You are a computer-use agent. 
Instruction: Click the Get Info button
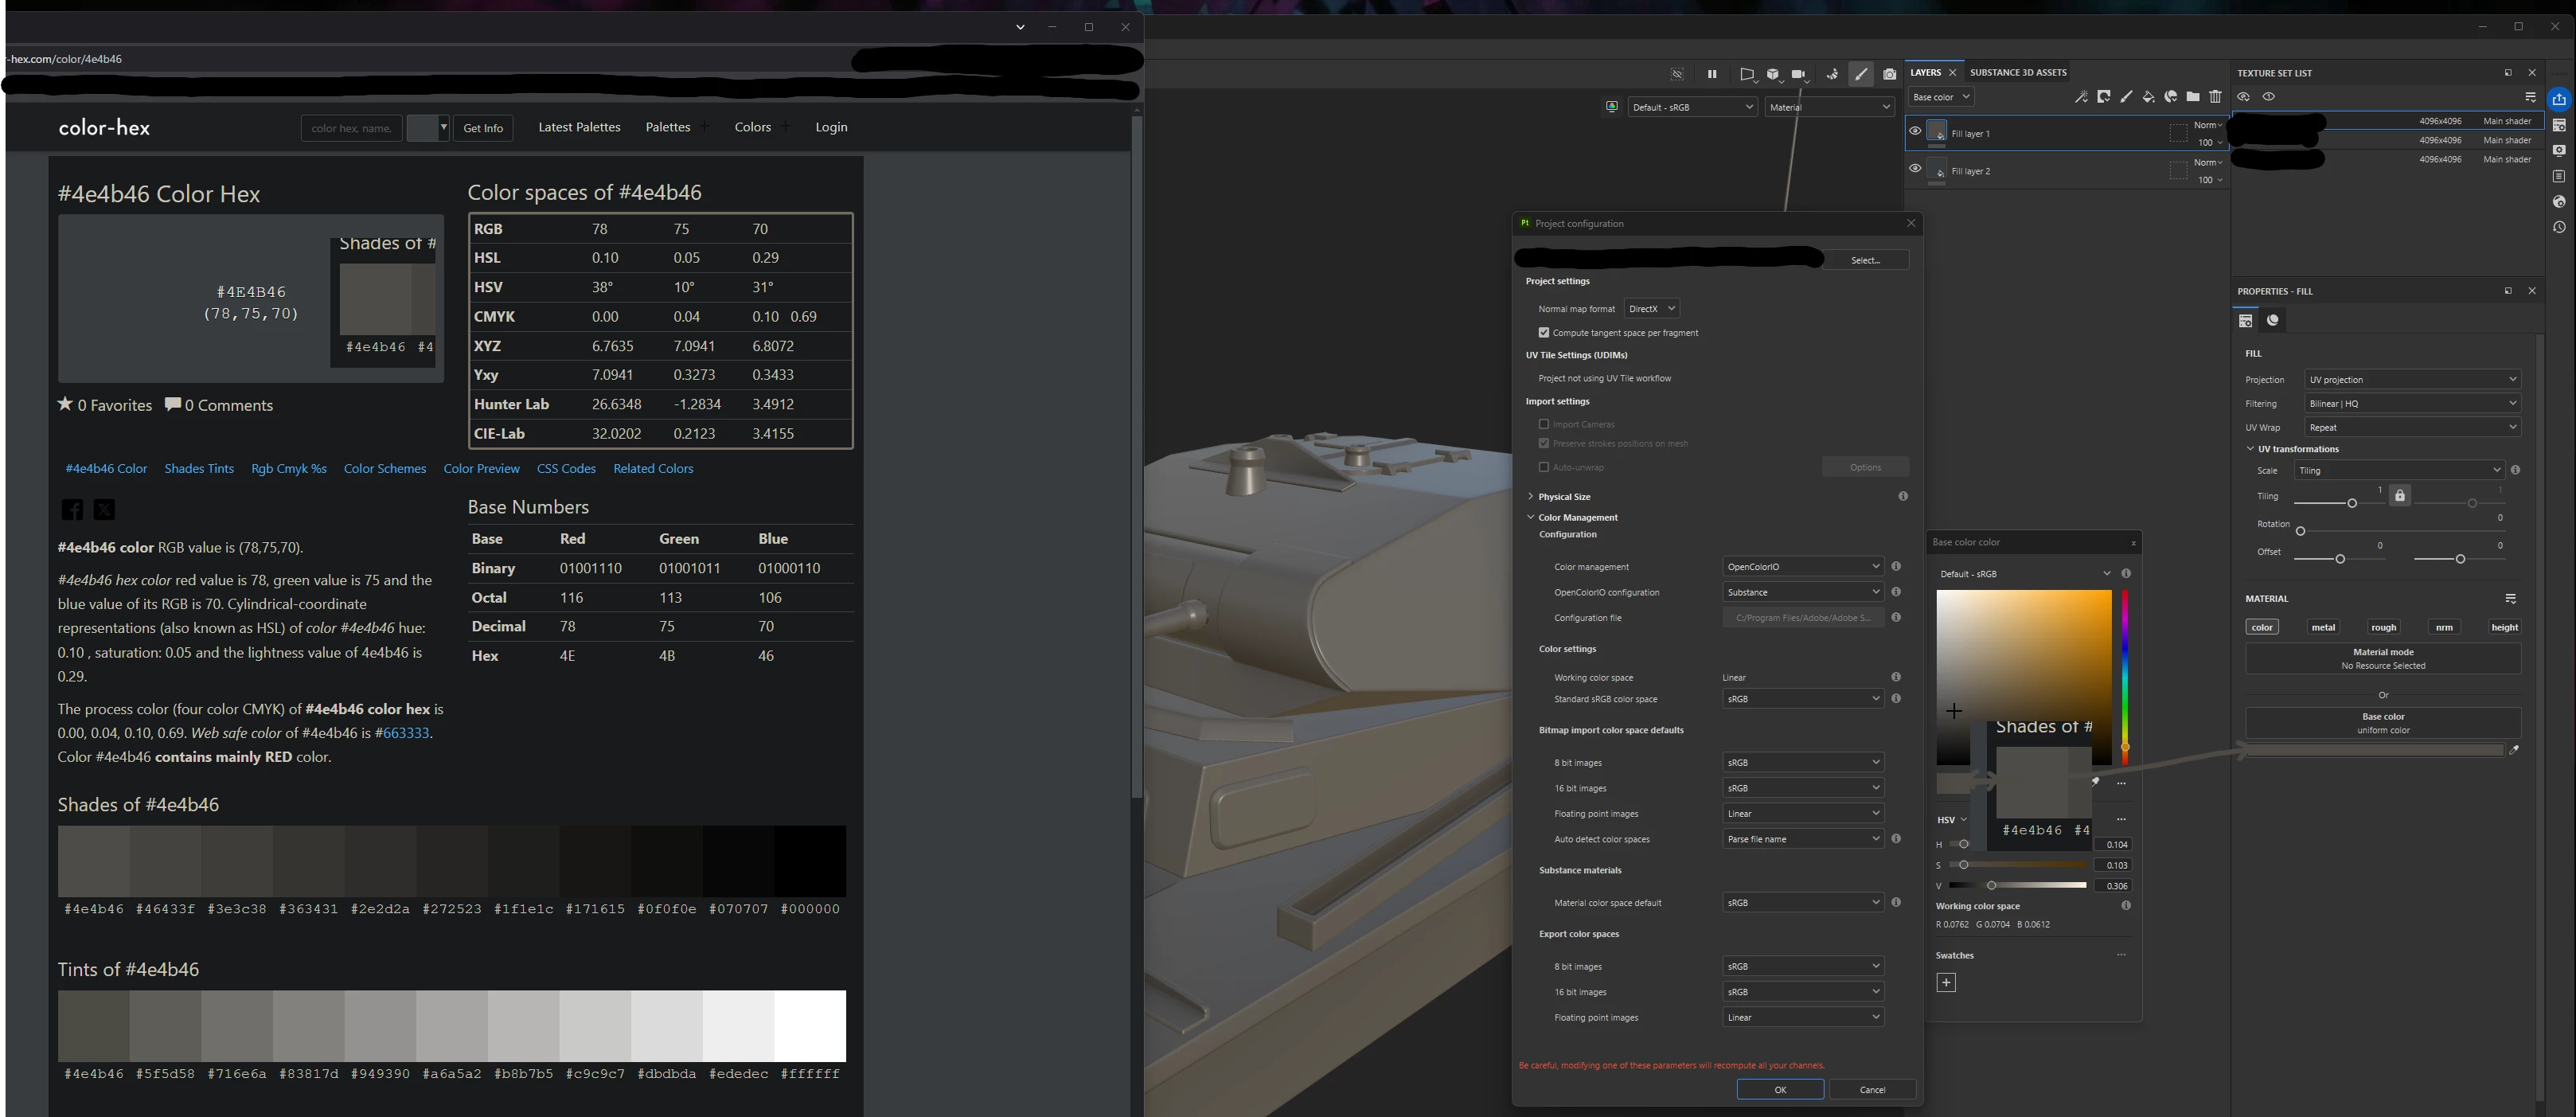(483, 128)
